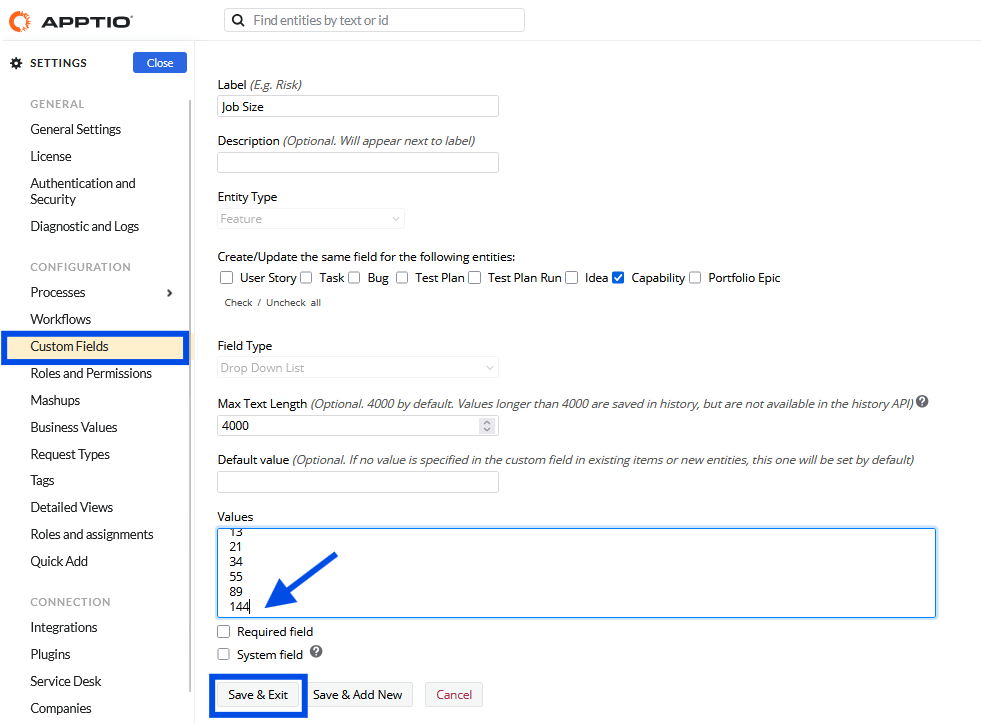The image size is (981, 723).
Task: Click into the Description input field
Action: click(358, 162)
